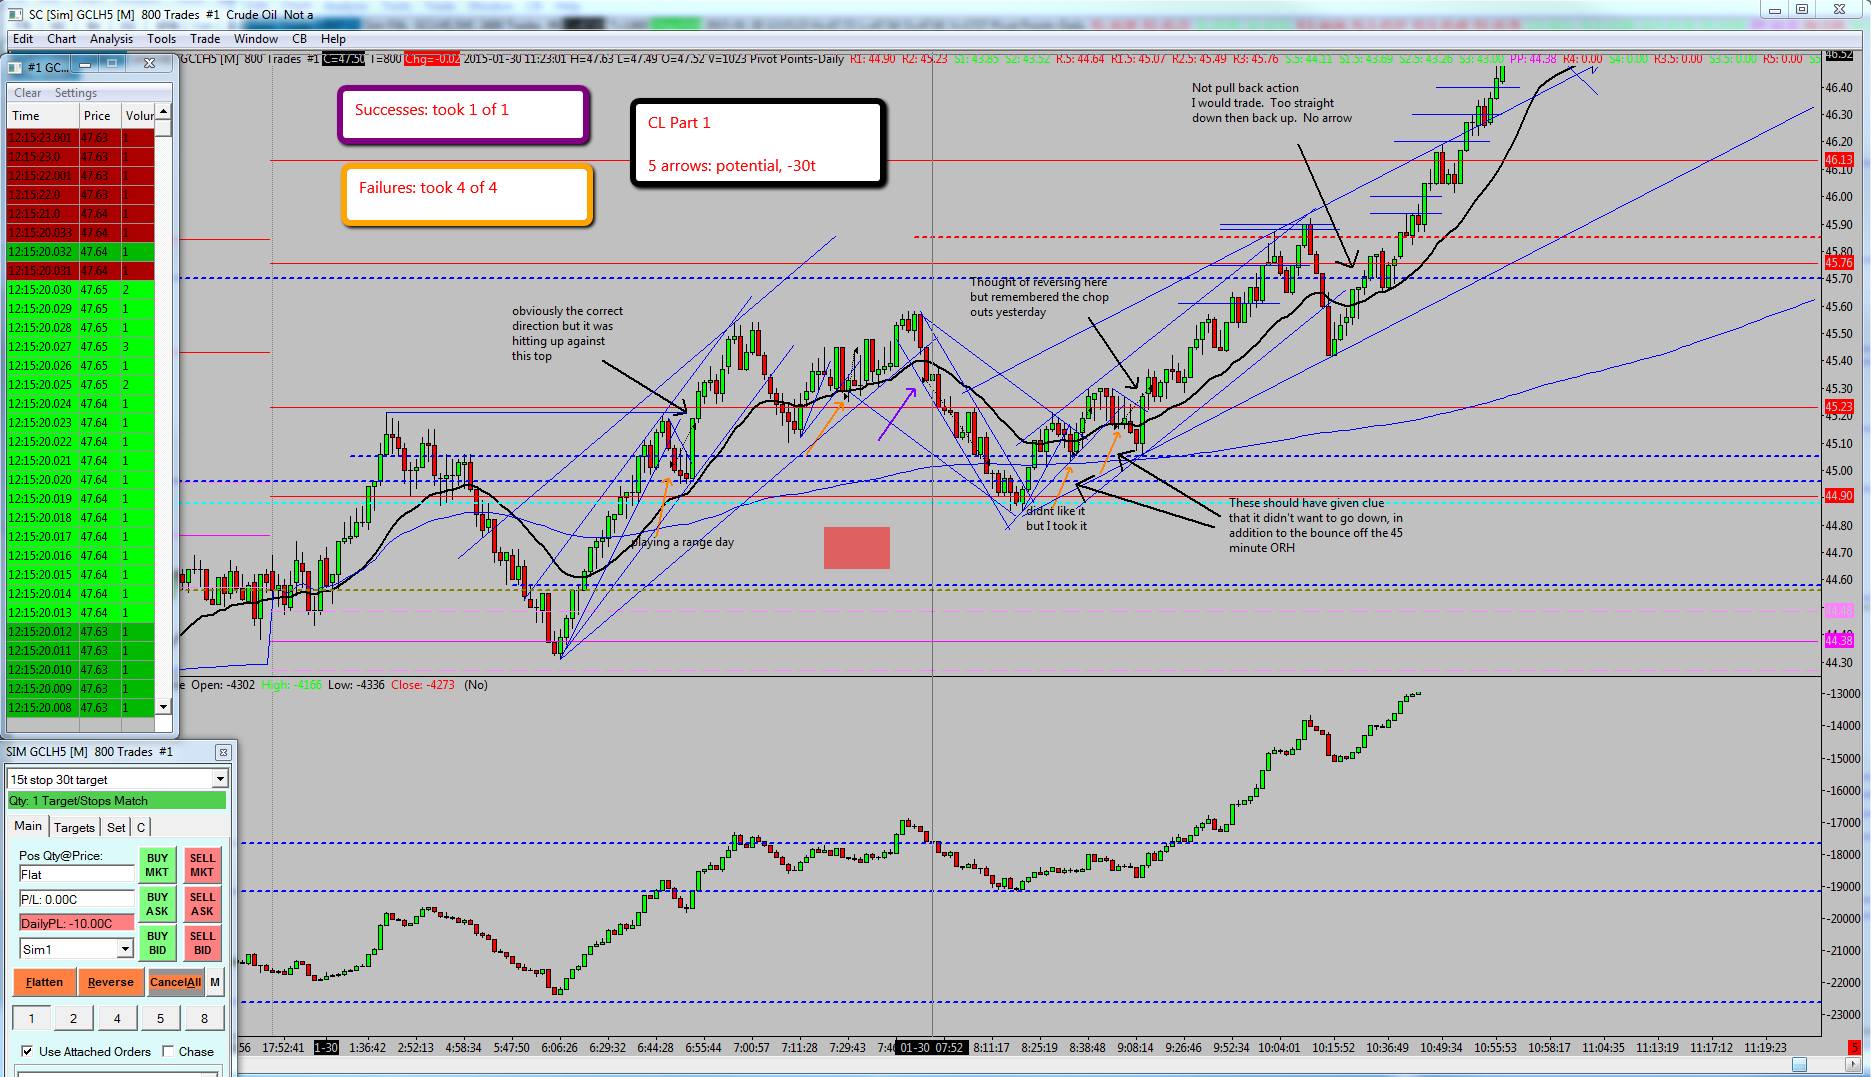1871x1077 pixels.
Task: Click the 46.13 red price label
Action: (x=1839, y=160)
